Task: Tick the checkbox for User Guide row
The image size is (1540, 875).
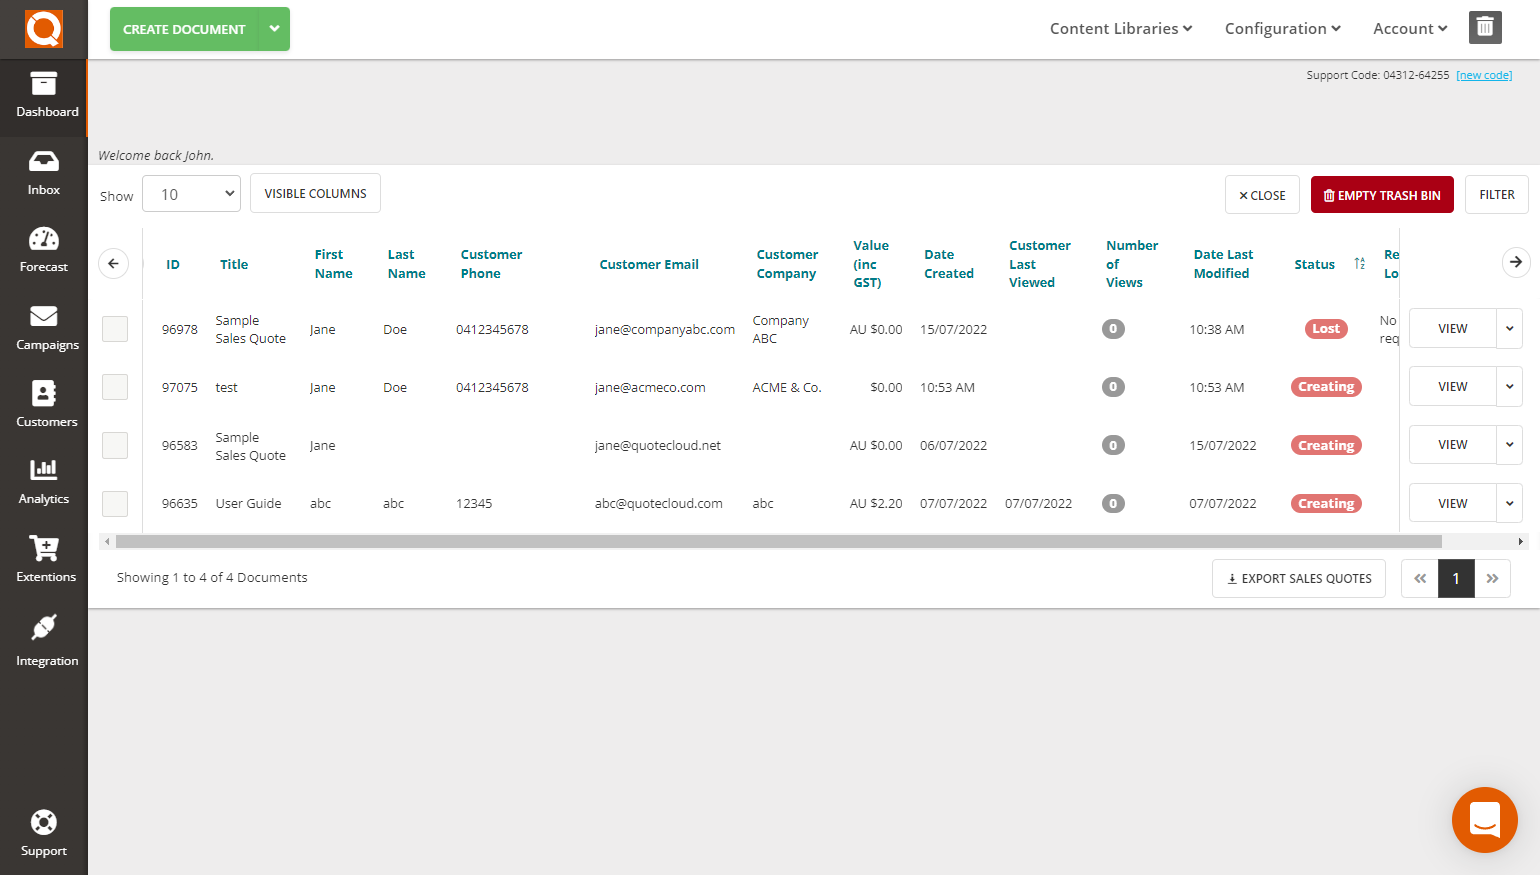Action: (114, 503)
